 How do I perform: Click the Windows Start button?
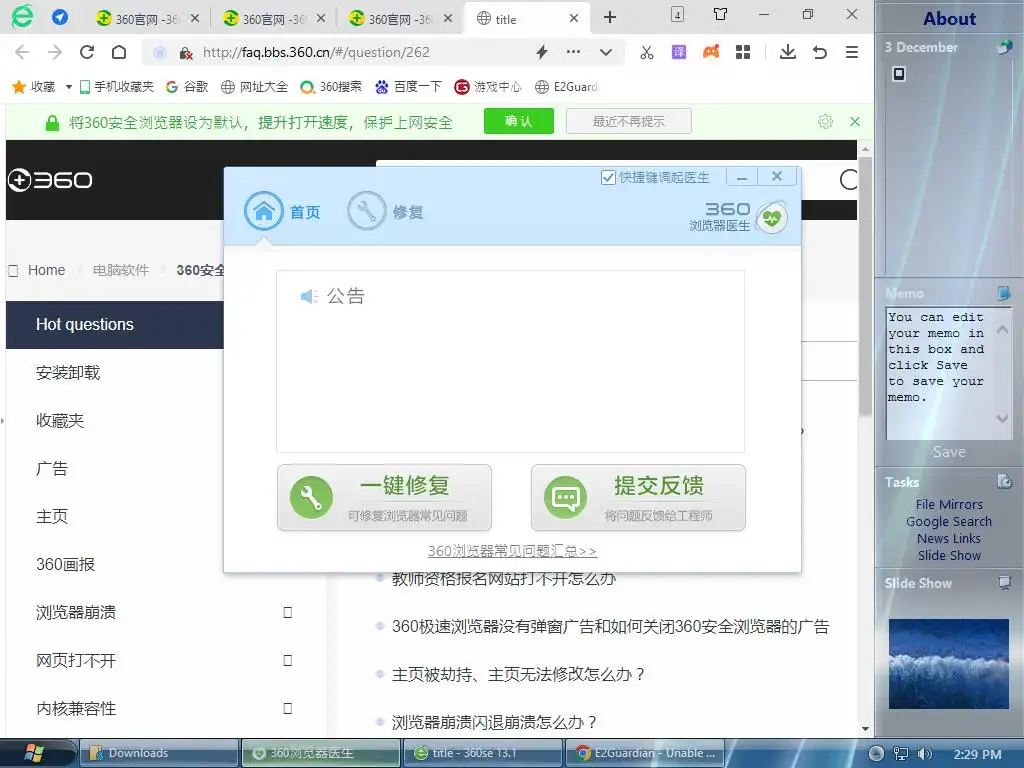[34, 753]
